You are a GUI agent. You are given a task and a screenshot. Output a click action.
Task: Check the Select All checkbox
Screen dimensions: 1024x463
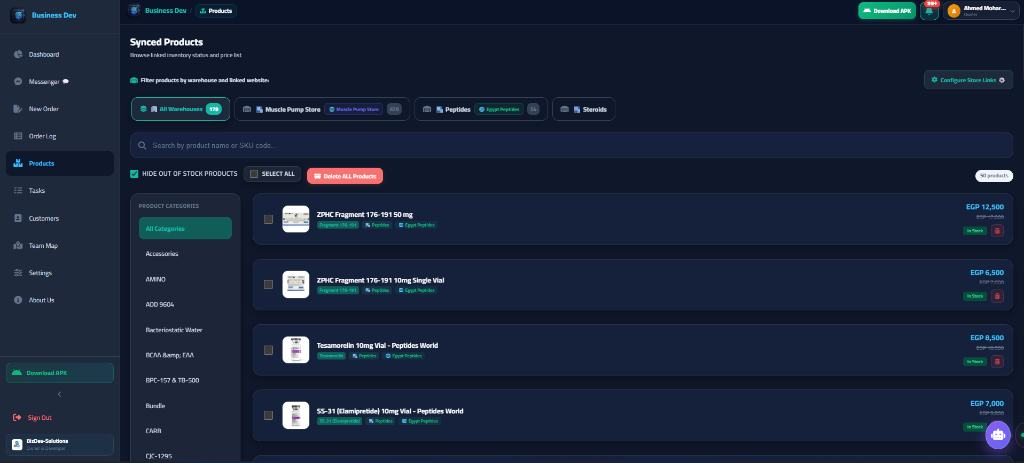coord(254,174)
